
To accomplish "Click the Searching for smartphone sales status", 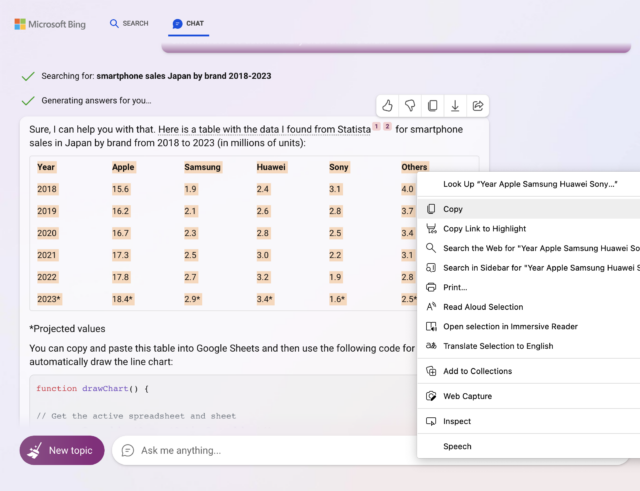I will tap(156, 76).
